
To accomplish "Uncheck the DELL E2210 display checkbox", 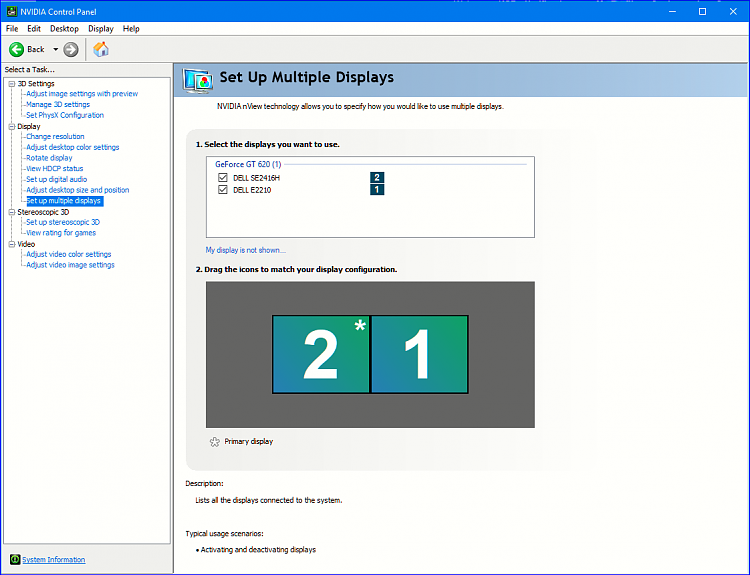I will 222,189.
